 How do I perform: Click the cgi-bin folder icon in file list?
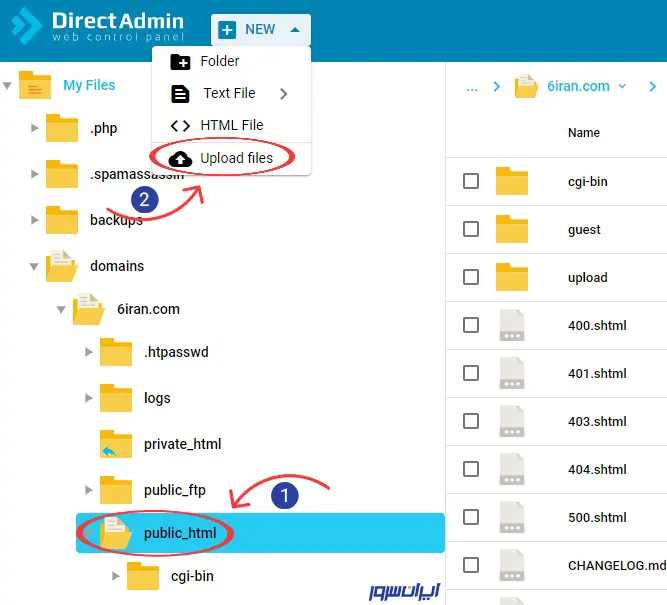(x=512, y=181)
